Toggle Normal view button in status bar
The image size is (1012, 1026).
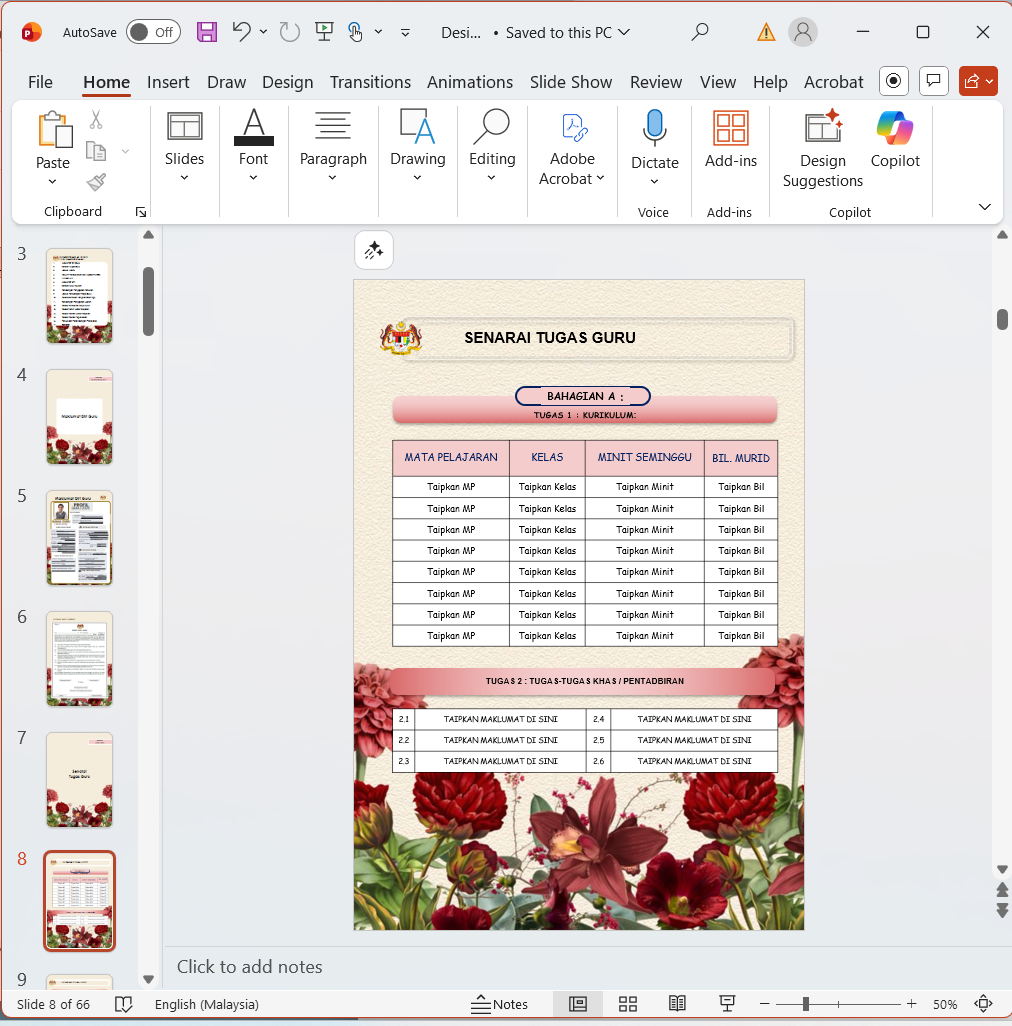tap(578, 1004)
